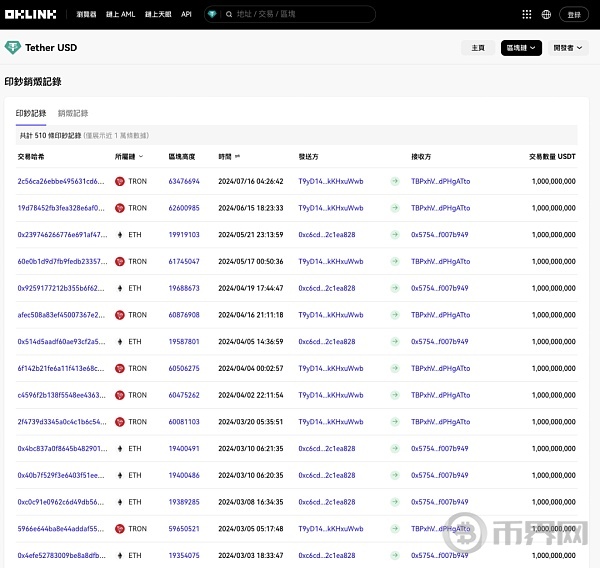Open the 瀏覽器 explorer menu
The image size is (600, 568).
click(x=86, y=15)
